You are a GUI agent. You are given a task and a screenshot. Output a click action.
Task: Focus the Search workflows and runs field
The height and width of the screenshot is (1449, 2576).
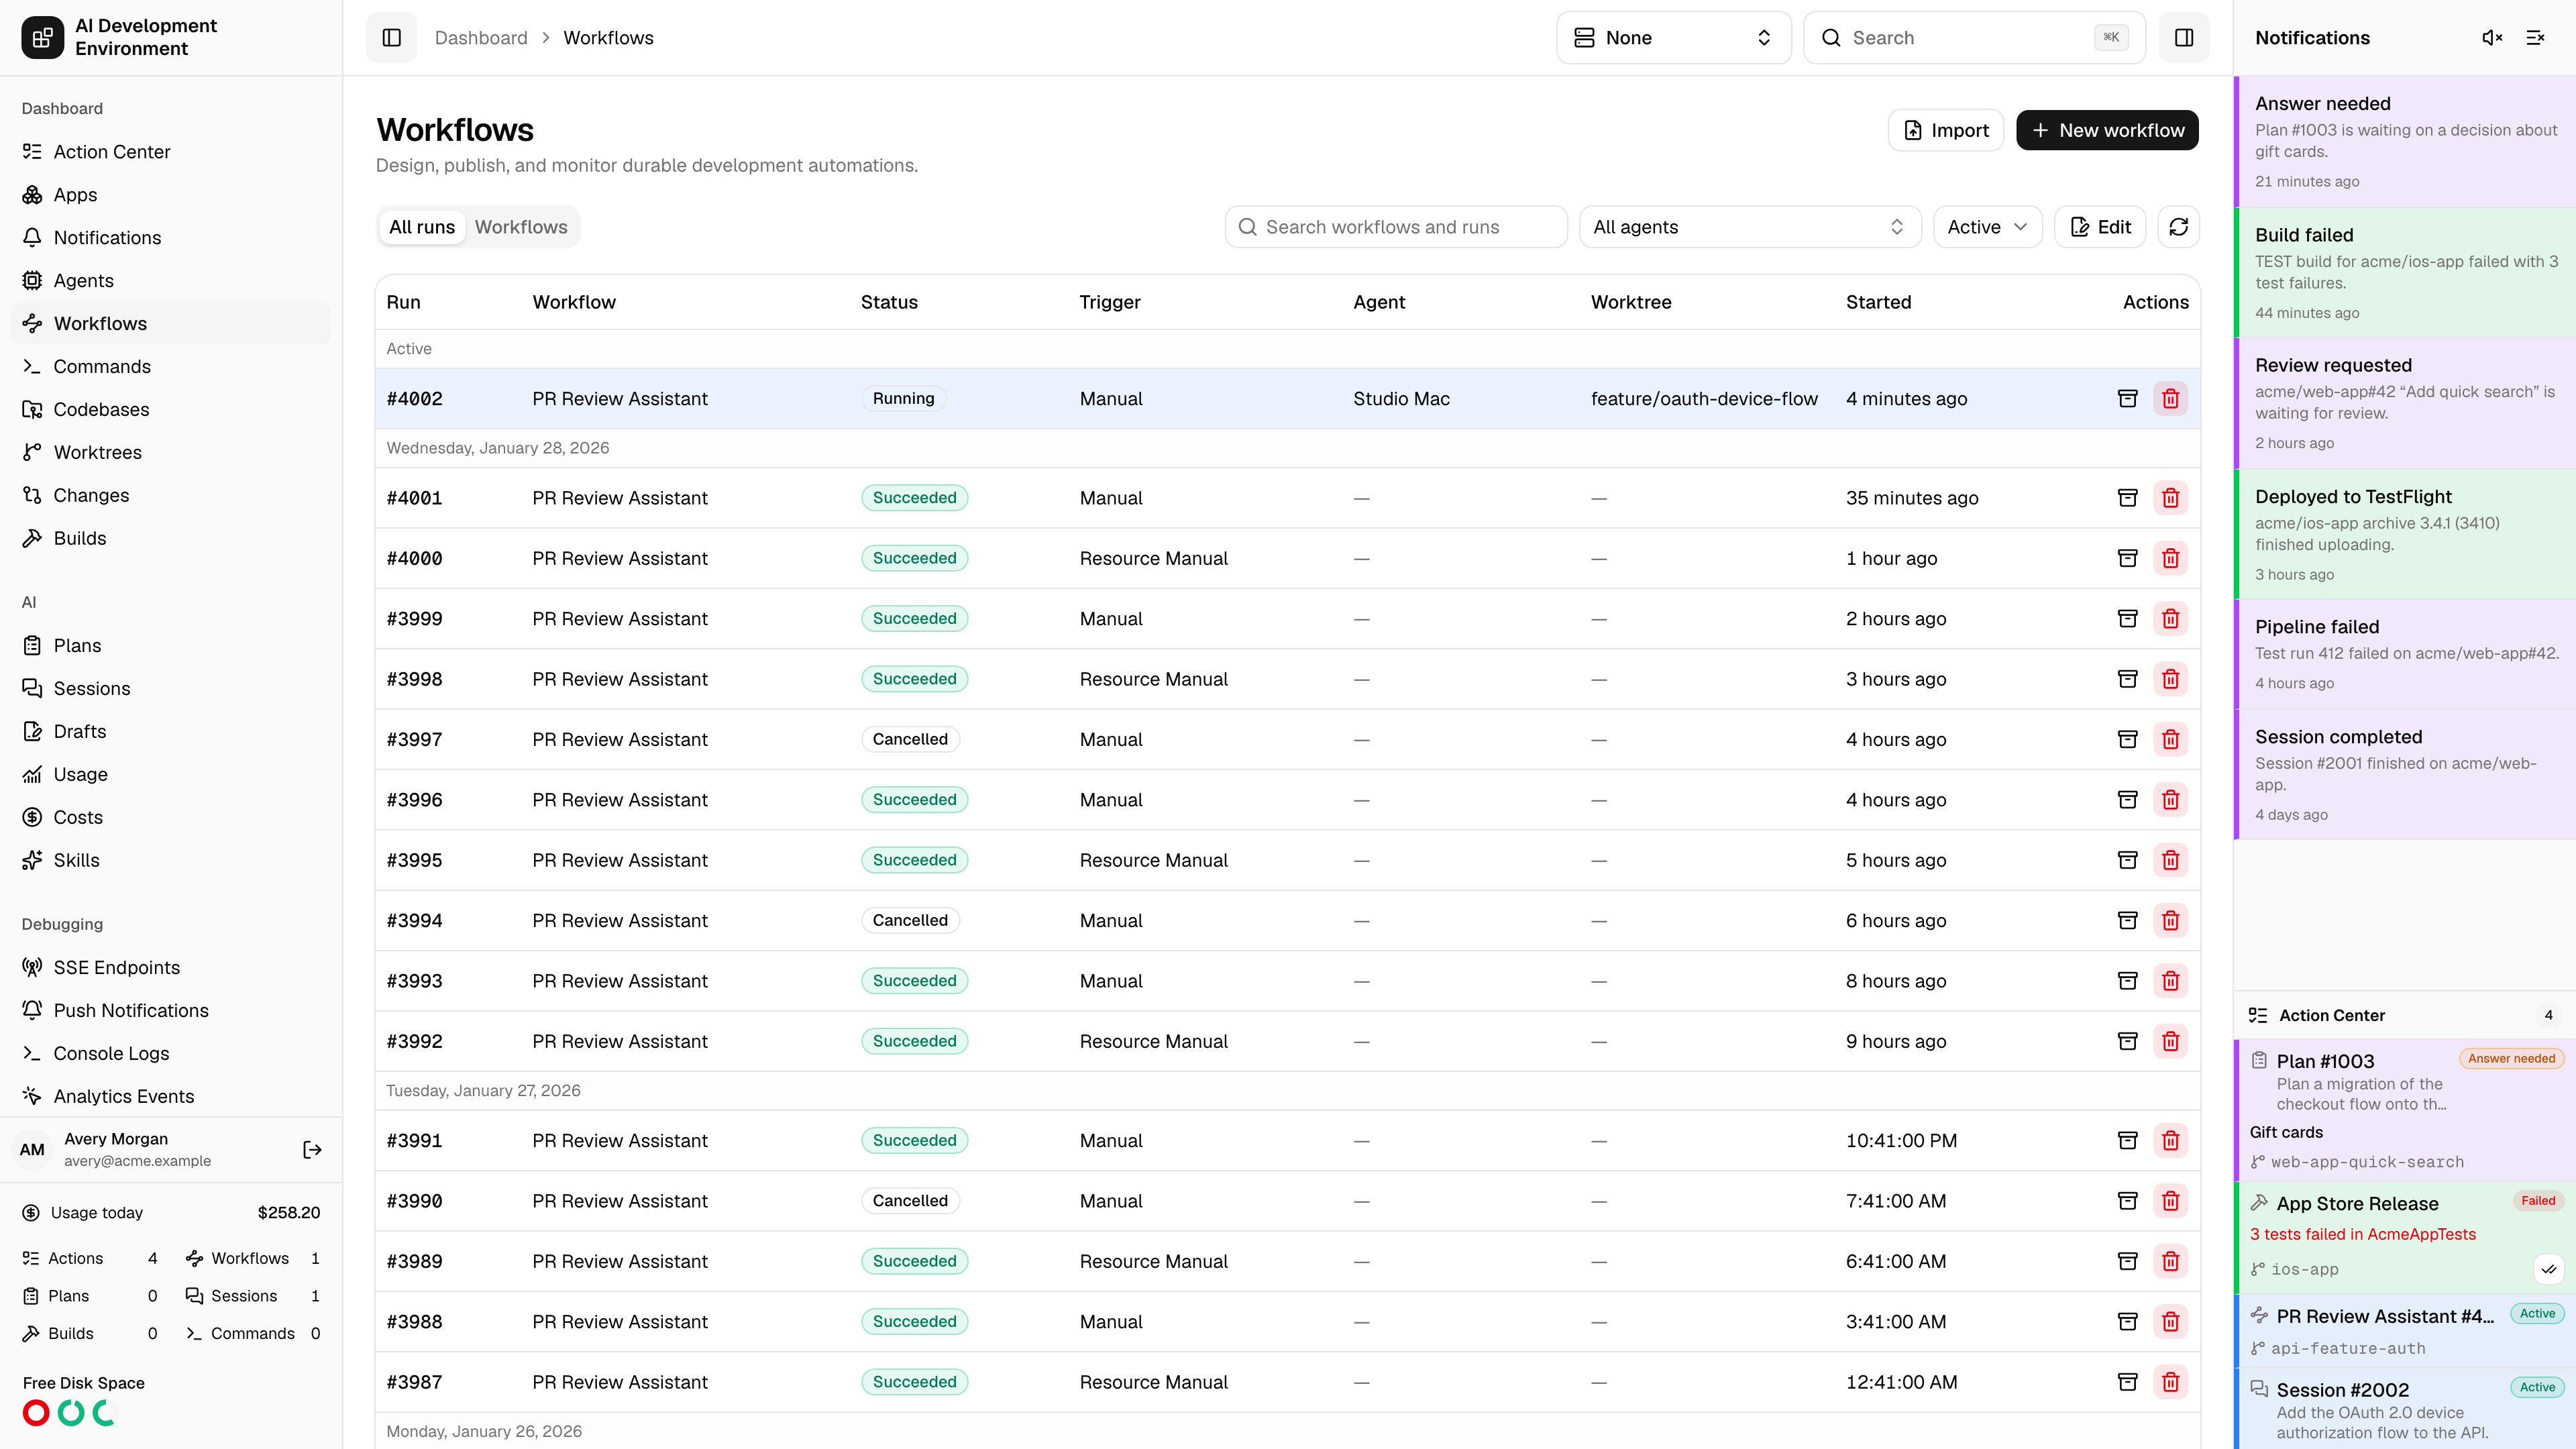[1396, 227]
